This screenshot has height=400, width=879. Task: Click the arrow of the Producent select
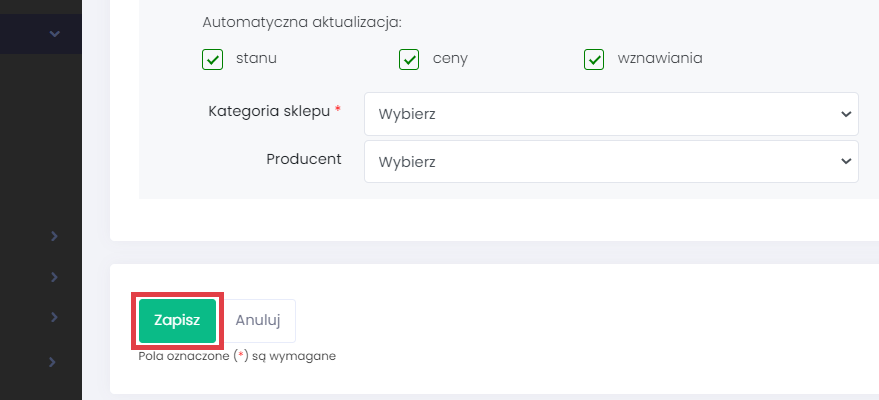(x=845, y=161)
